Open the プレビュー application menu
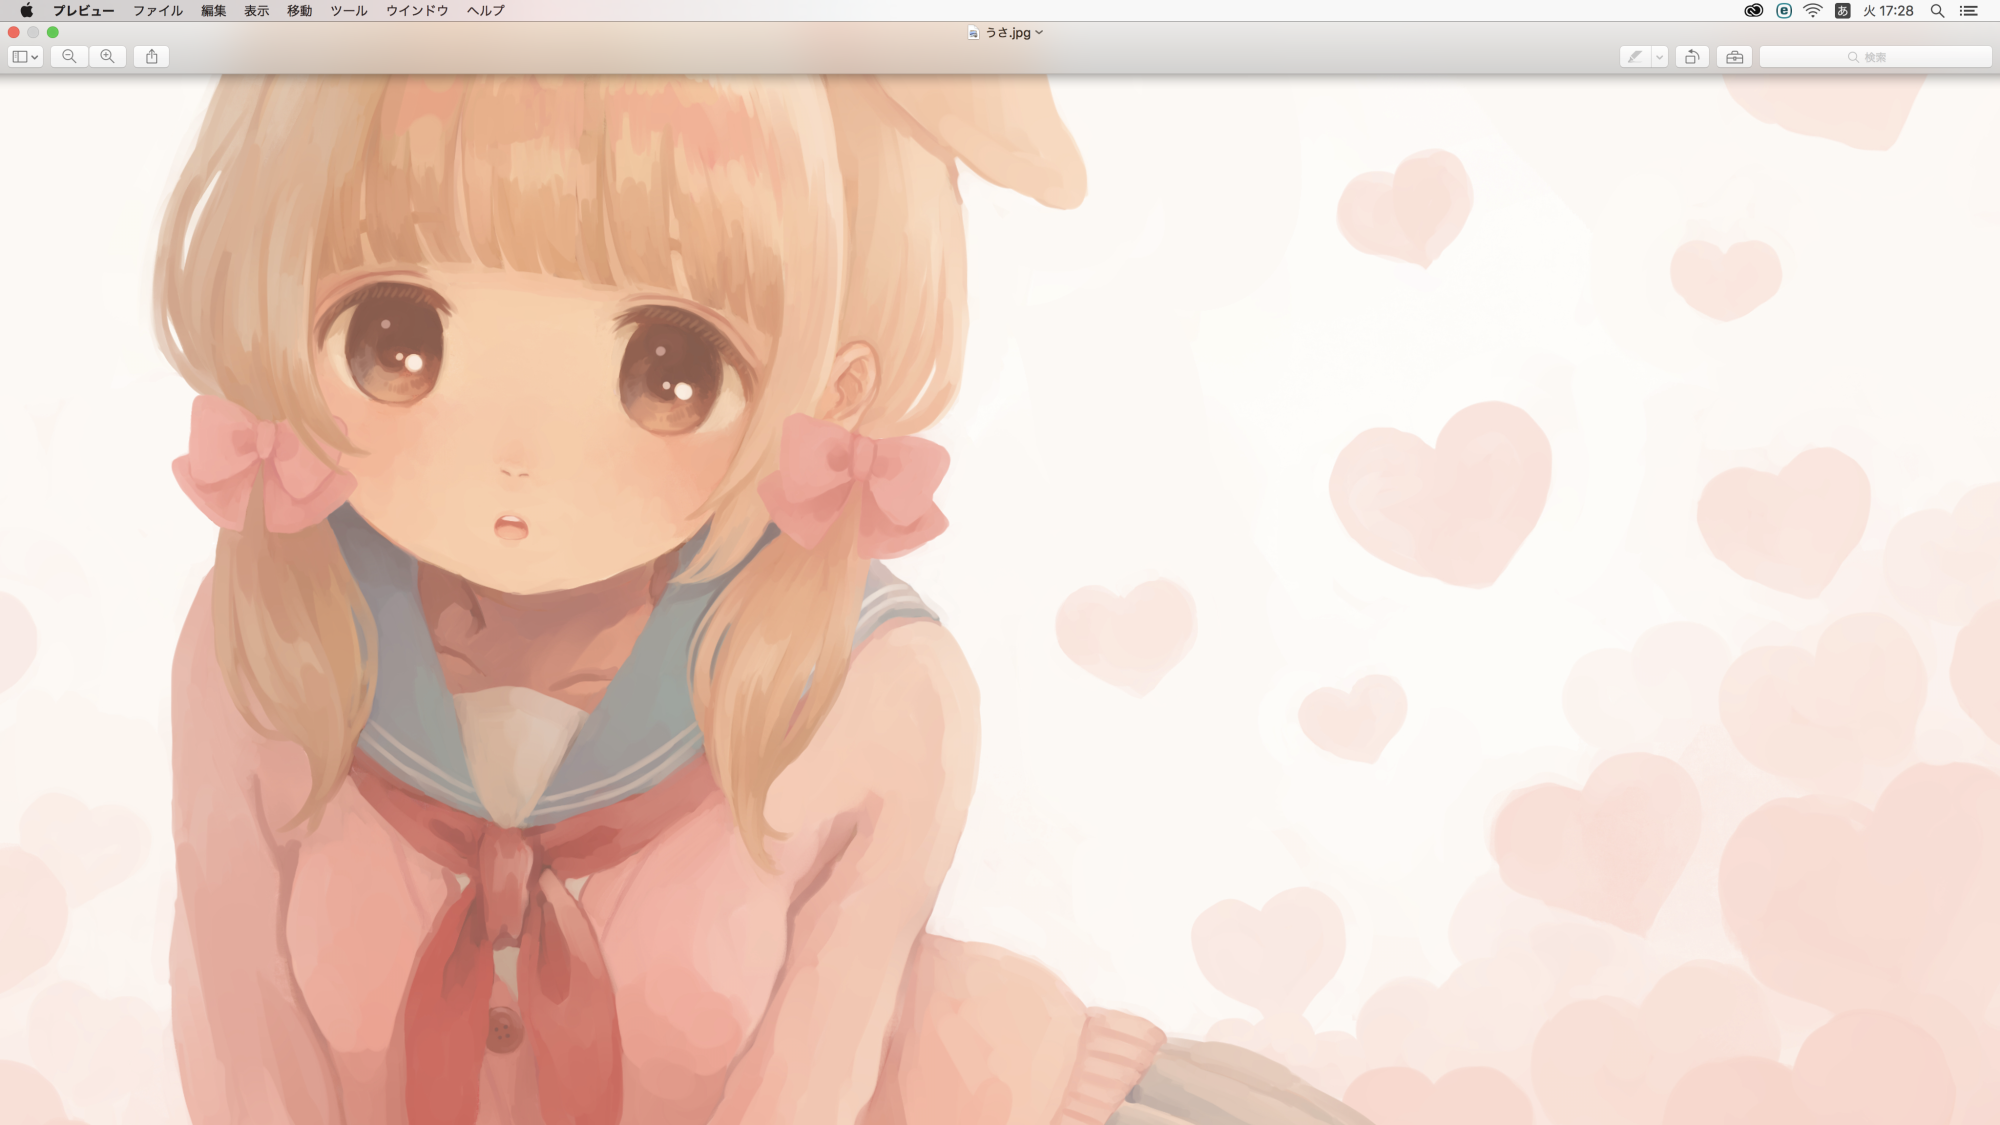Image resolution: width=2000 pixels, height=1125 pixels. pyautogui.click(x=83, y=11)
